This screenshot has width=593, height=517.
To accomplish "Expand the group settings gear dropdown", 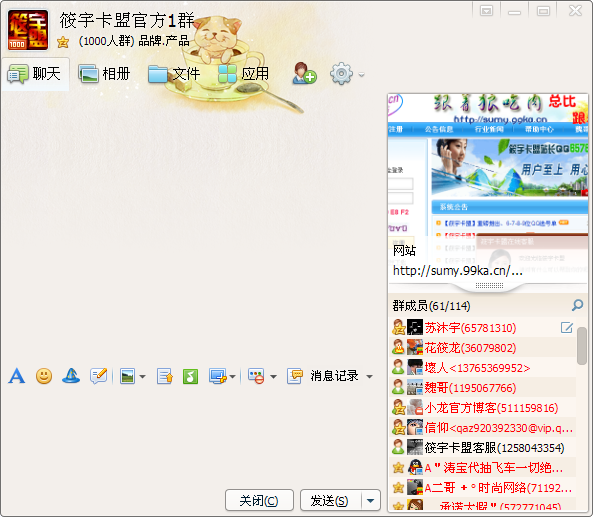I will 362,75.
